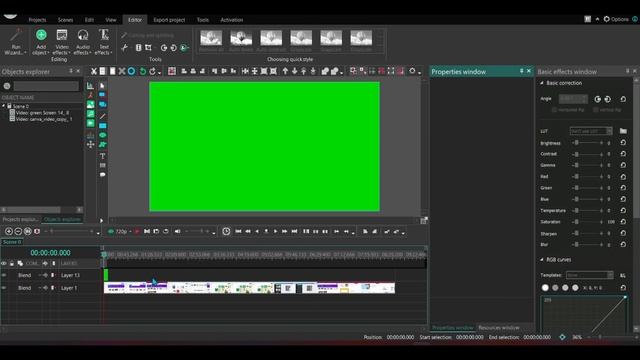640x360 pixels.
Task: Click the timeline zoom in plus icon
Action: click(x=9, y=231)
